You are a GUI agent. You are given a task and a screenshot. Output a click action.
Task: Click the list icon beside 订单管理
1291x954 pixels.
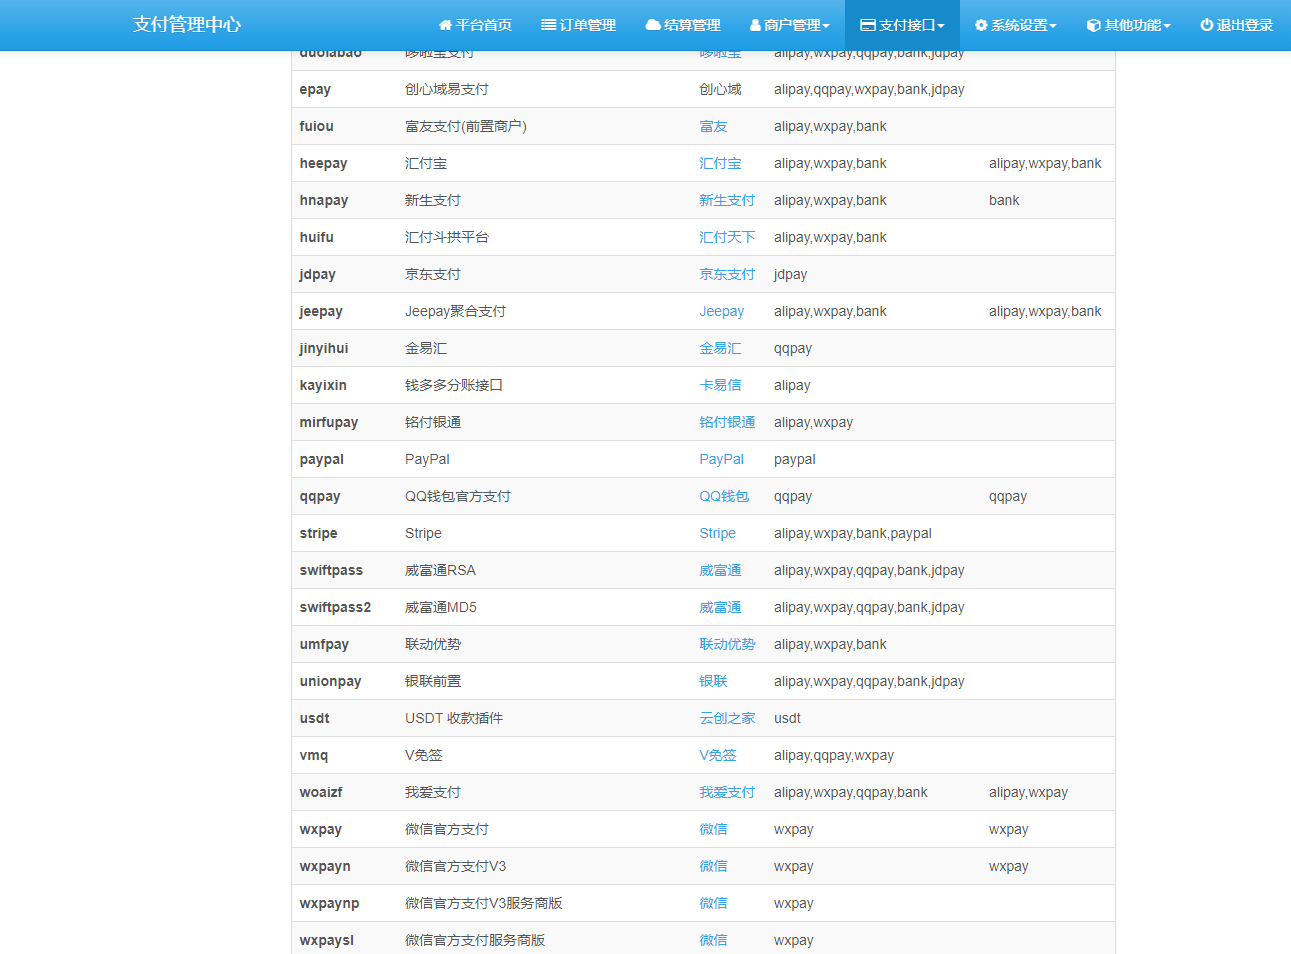click(x=548, y=25)
